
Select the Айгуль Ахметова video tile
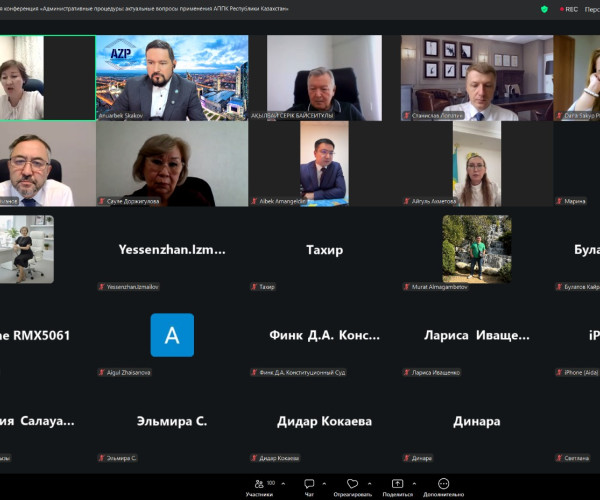pos(477,164)
